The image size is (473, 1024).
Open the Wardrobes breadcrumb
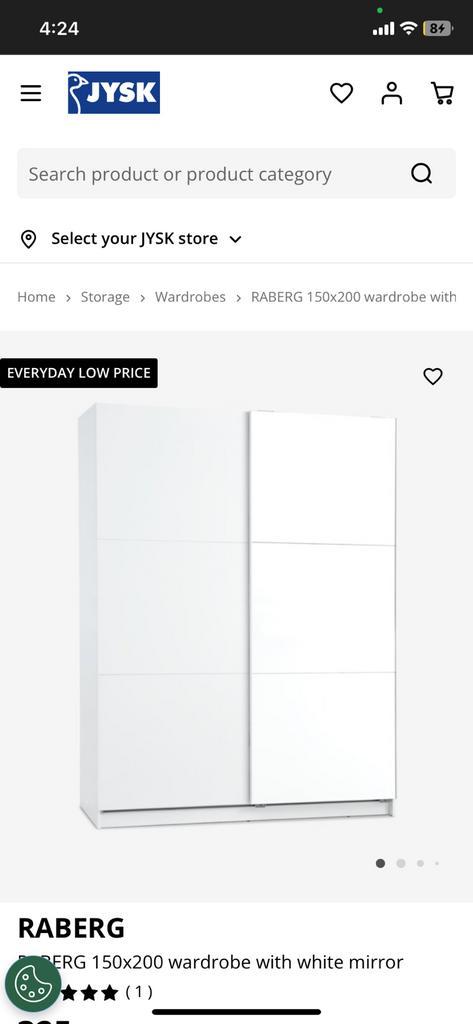[190, 297]
